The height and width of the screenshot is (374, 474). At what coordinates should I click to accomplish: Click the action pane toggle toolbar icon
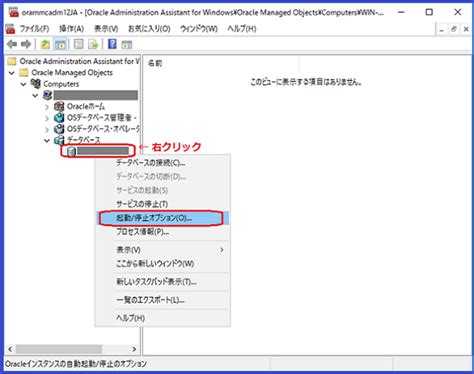point(127,44)
